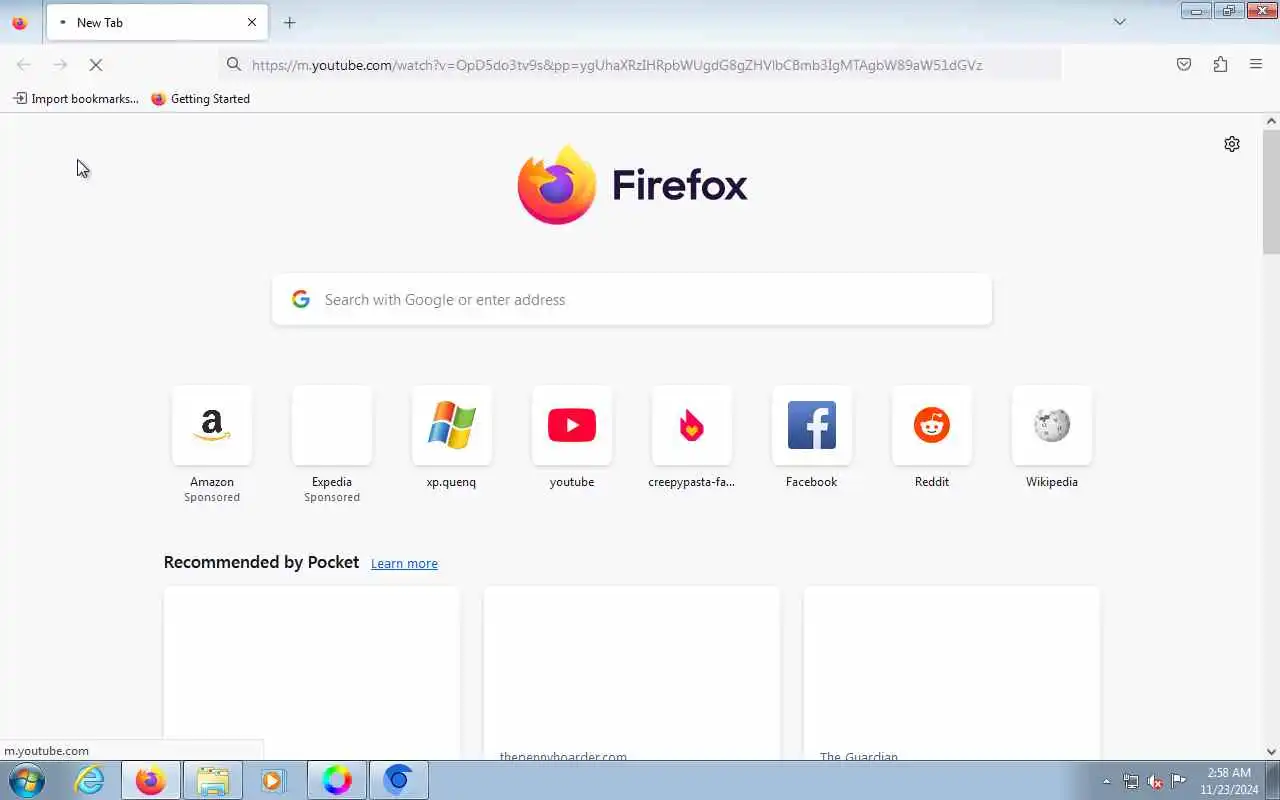
Task: Switch to Firefox taskbar button
Action: click(x=151, y=780)
